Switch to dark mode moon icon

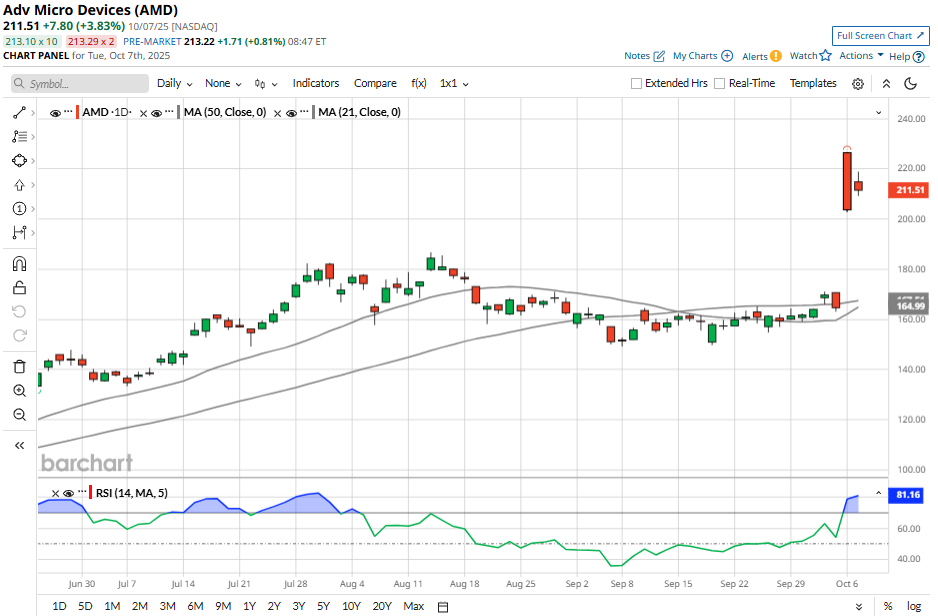tap(910, 84)
